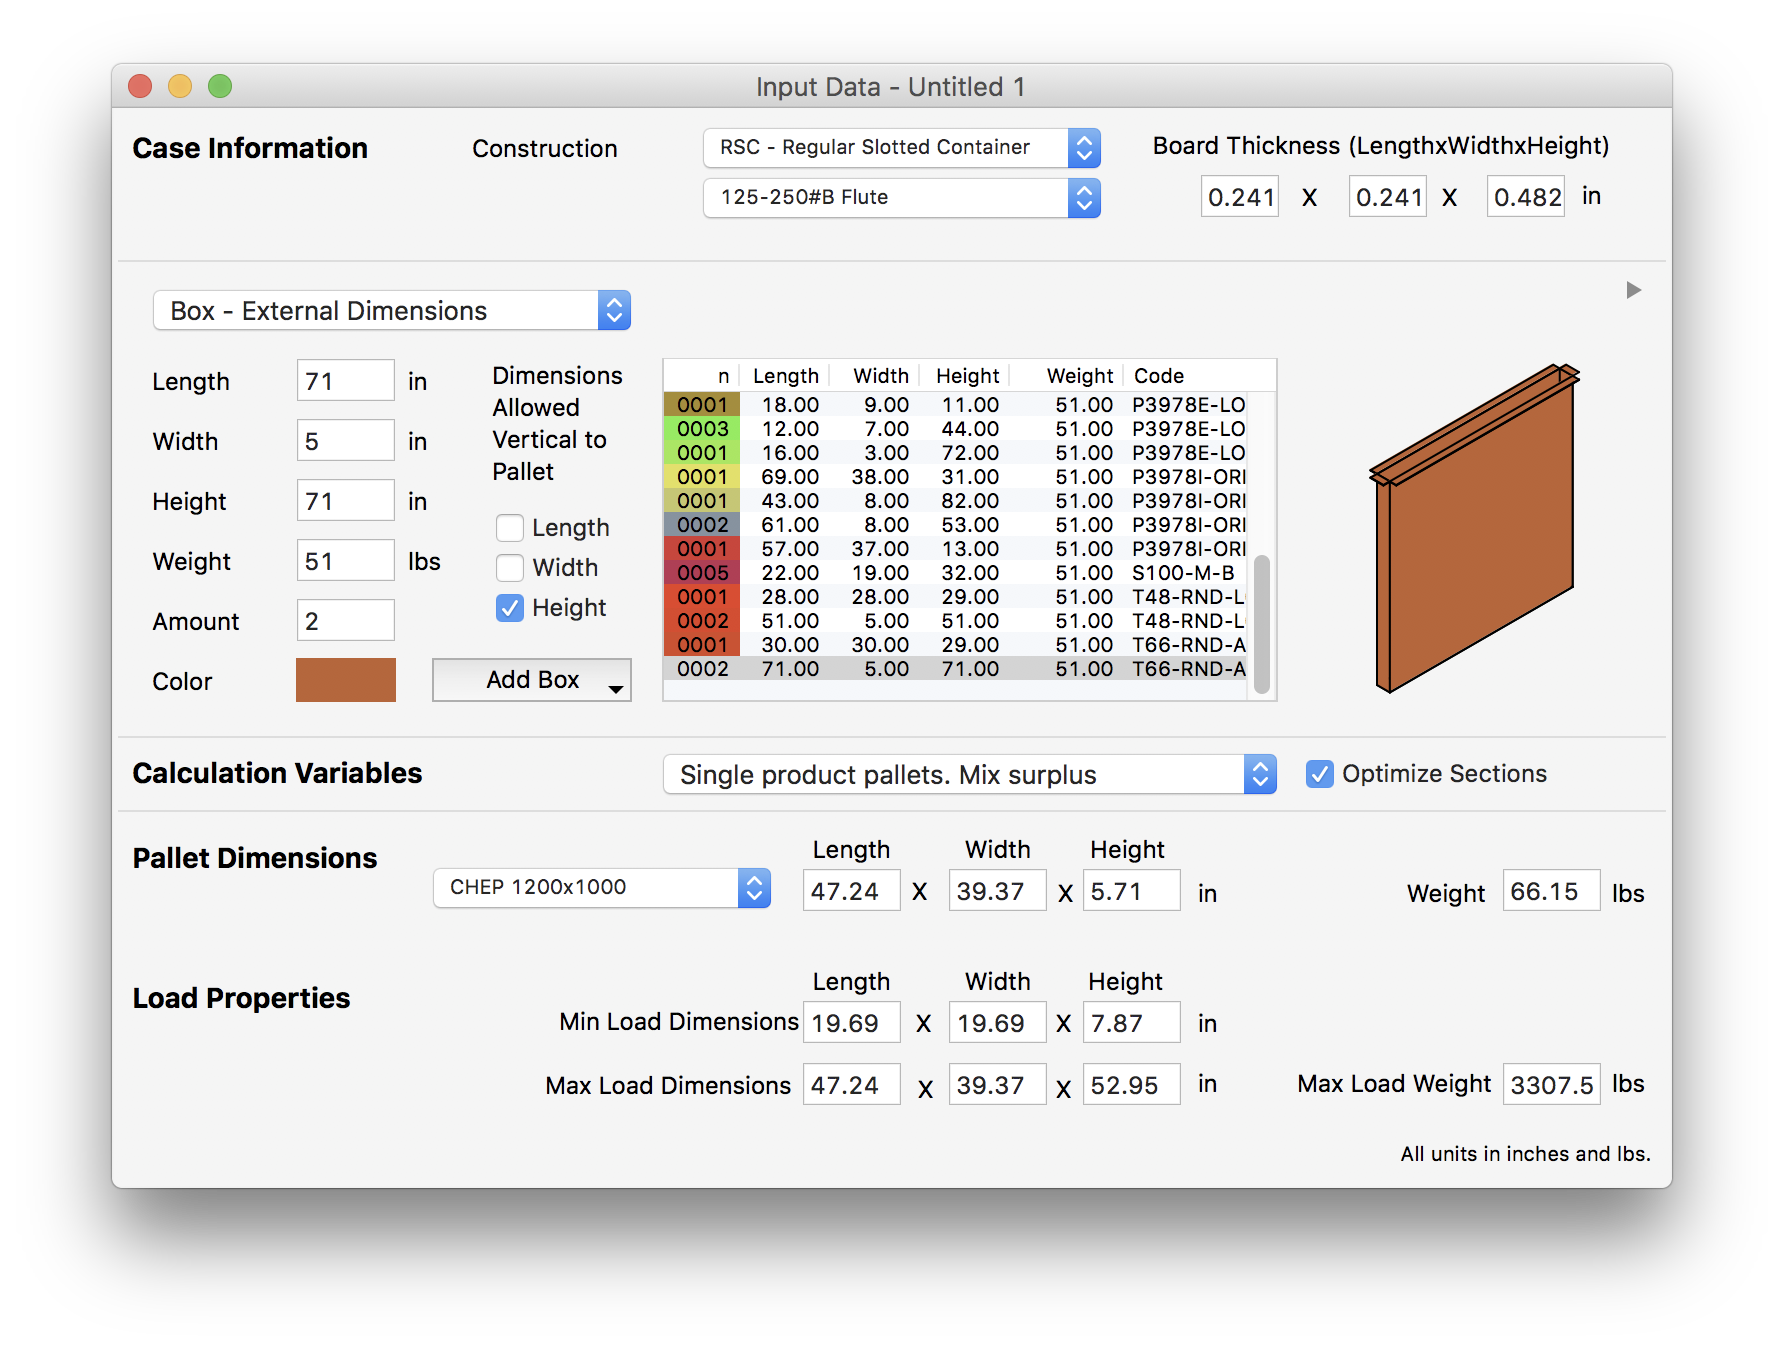Click the Pallet Height field 5.71
This screenshot has width=1784, height=1348.
point(1132,891)
